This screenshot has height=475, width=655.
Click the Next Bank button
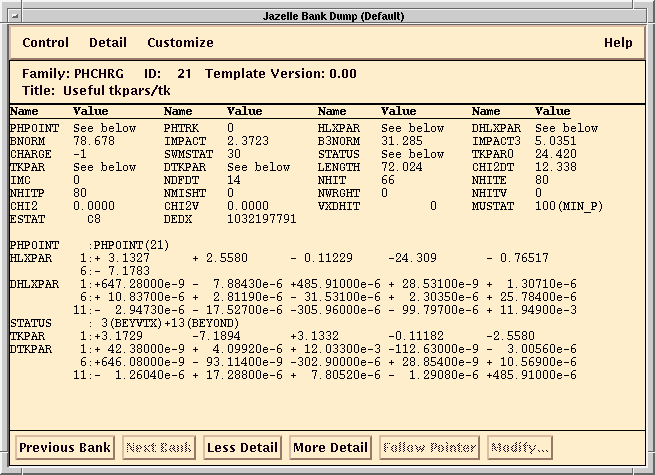click(x=158, y=447)
